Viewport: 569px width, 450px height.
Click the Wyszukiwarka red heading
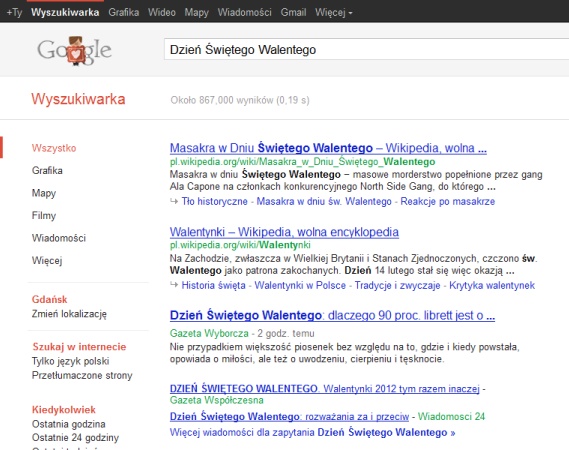point(78,99)
